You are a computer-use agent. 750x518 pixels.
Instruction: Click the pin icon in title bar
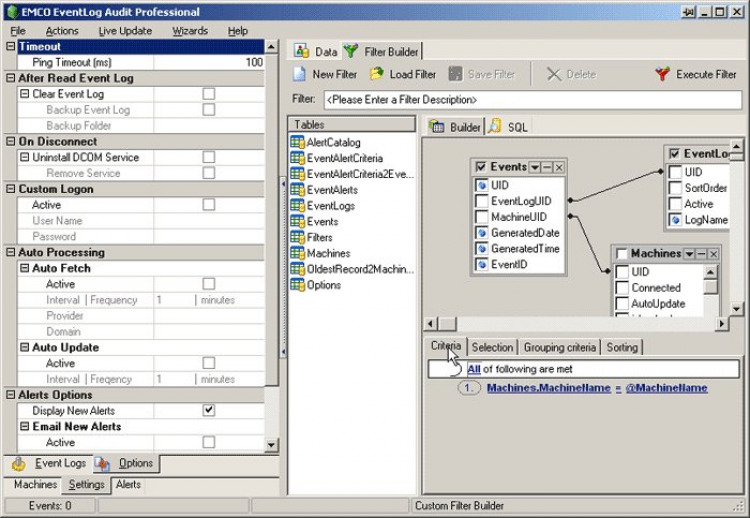click(688, 12)
